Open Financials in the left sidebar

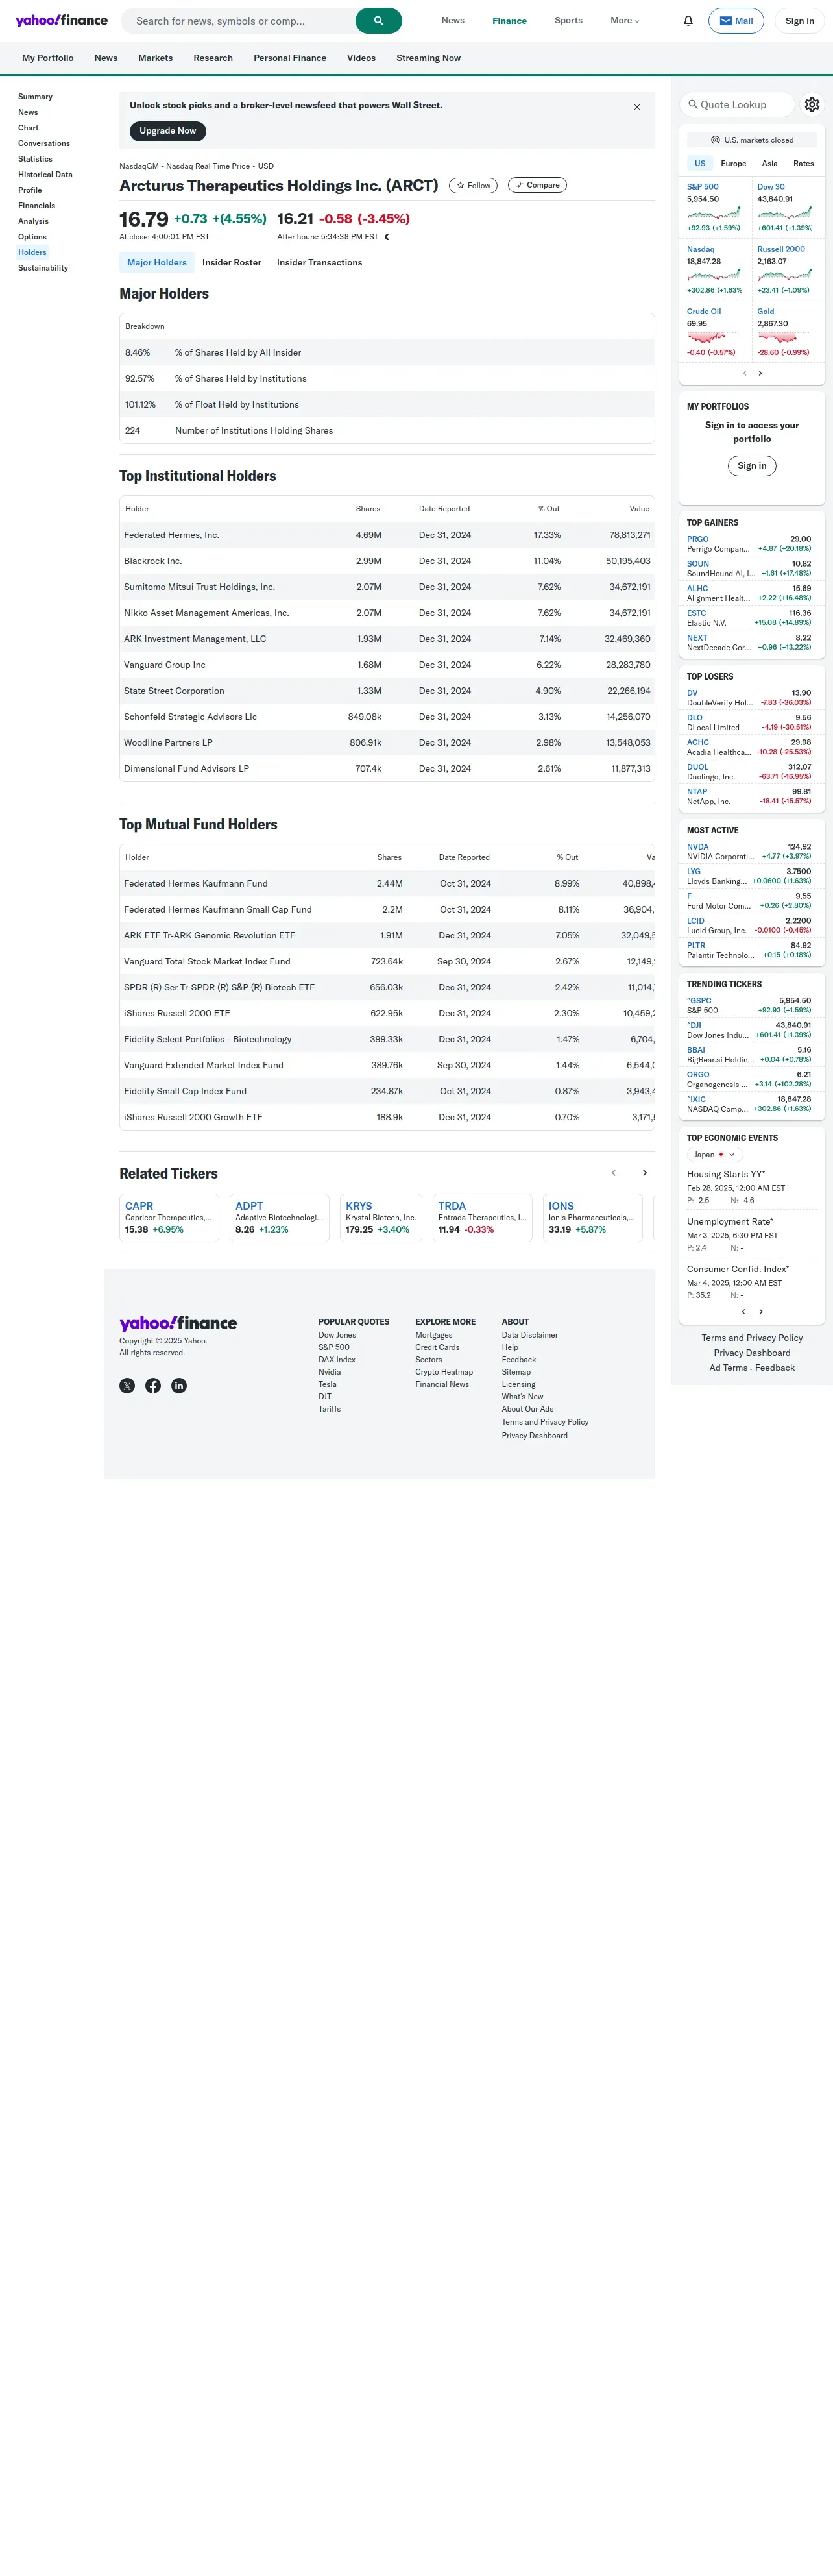tap(36, 205)
